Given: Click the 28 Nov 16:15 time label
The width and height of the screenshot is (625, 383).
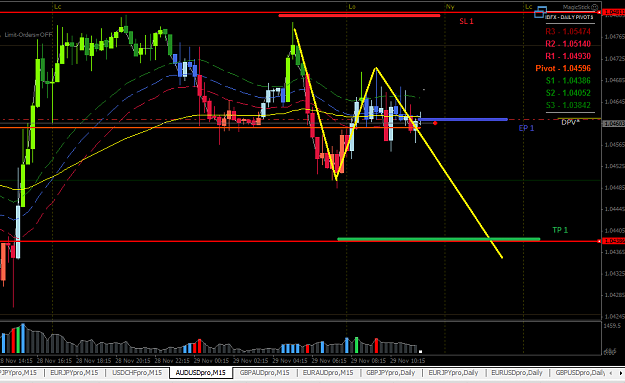Looking at the screenshot, I should pyautogui.click(x=54, y=361).
